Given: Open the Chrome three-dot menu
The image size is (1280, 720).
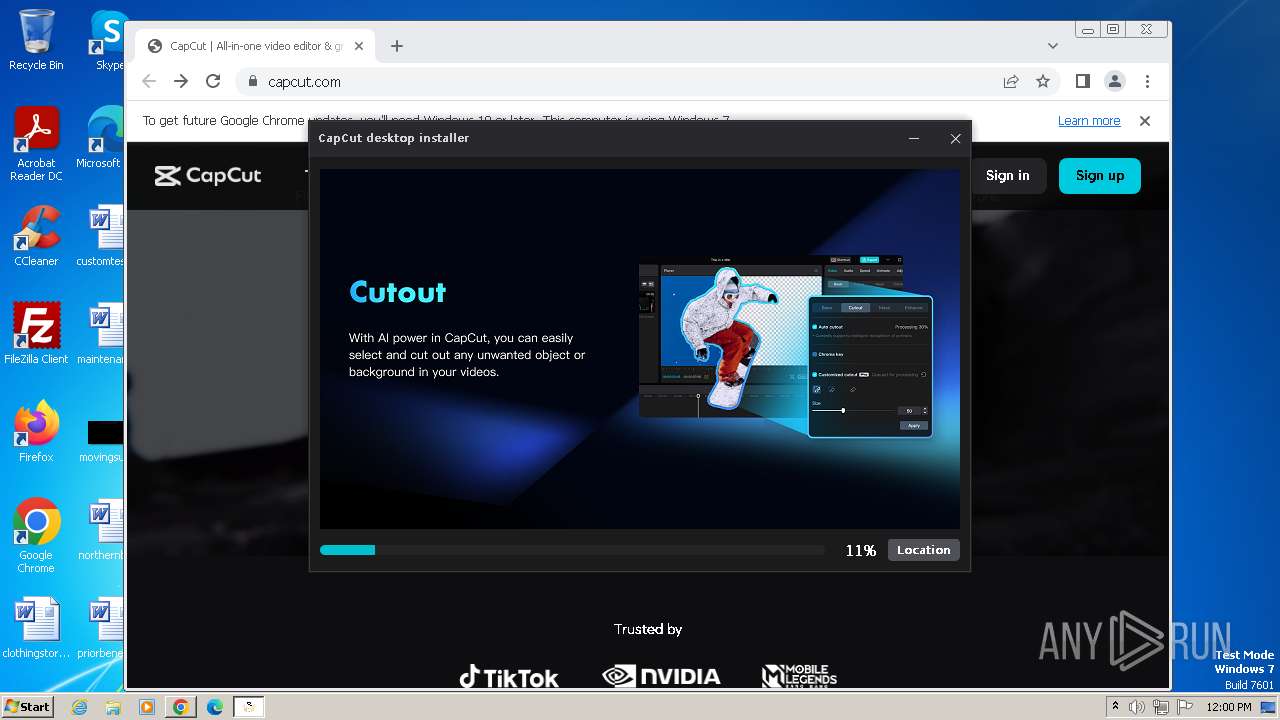Looking at the screenshot, I should pos(1147,82).
